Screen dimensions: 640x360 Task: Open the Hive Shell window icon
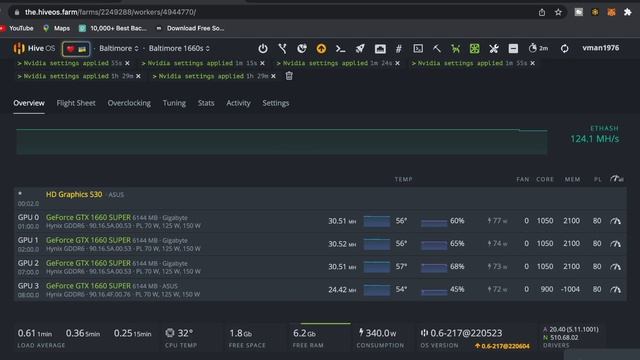[x=380, y=49]
